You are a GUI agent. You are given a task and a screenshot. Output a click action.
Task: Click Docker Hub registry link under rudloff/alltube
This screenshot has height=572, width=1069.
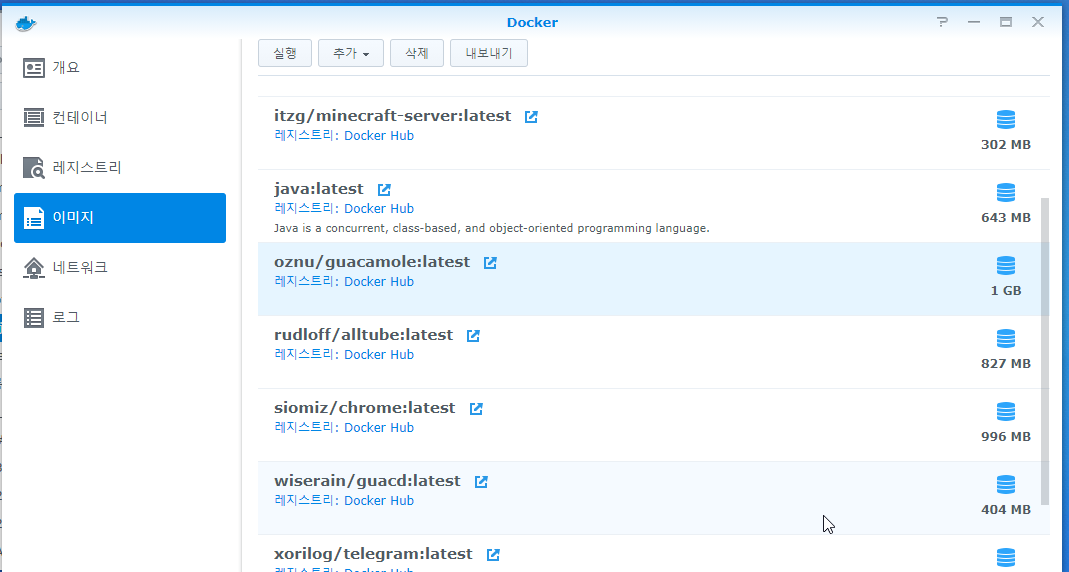point(378,355)
